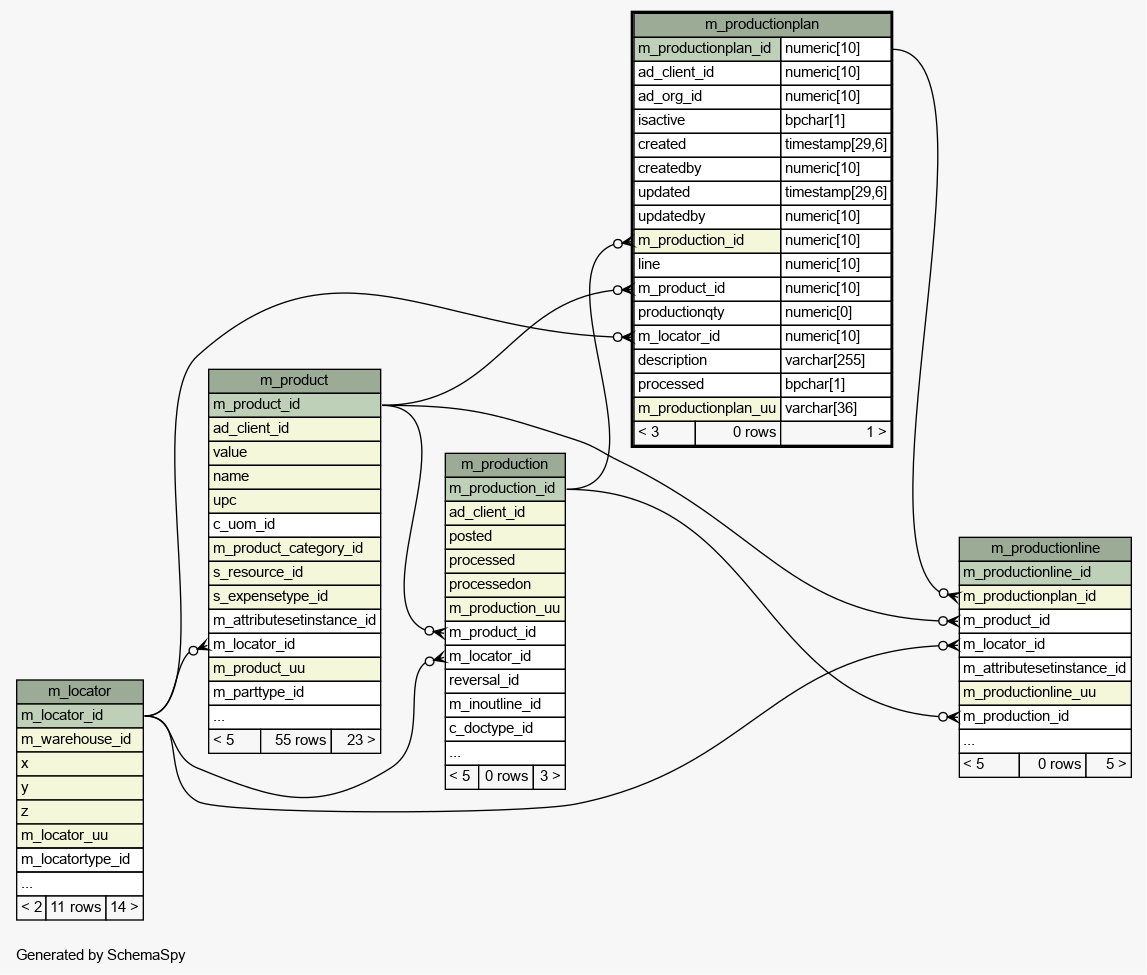Click '55 rows' count in m_product
The image size is (1147, 975).
[x=296, y=741]
